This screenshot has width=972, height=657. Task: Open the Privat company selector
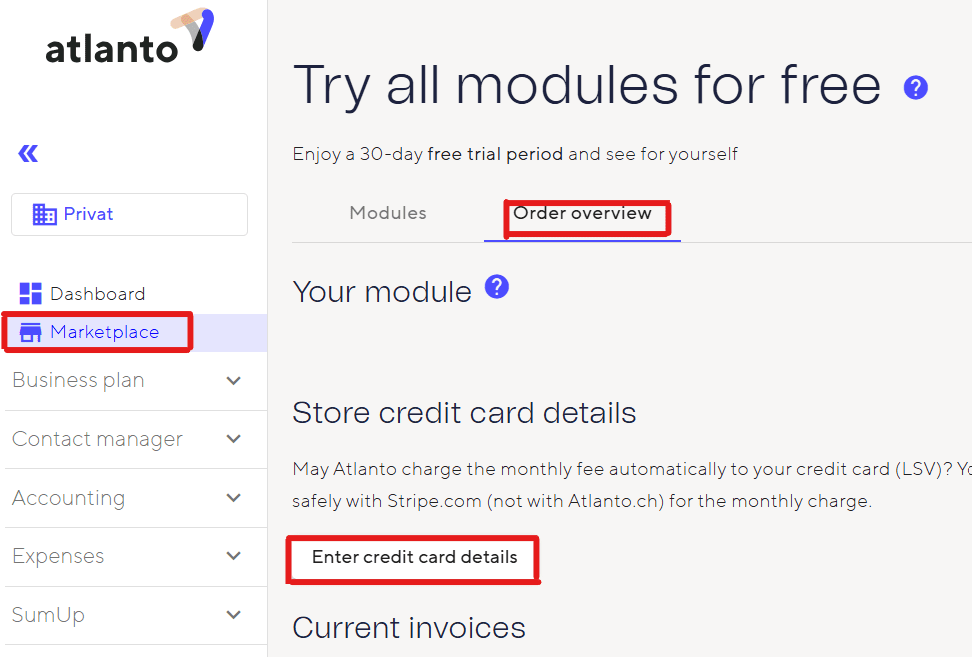tap(129, 214)
